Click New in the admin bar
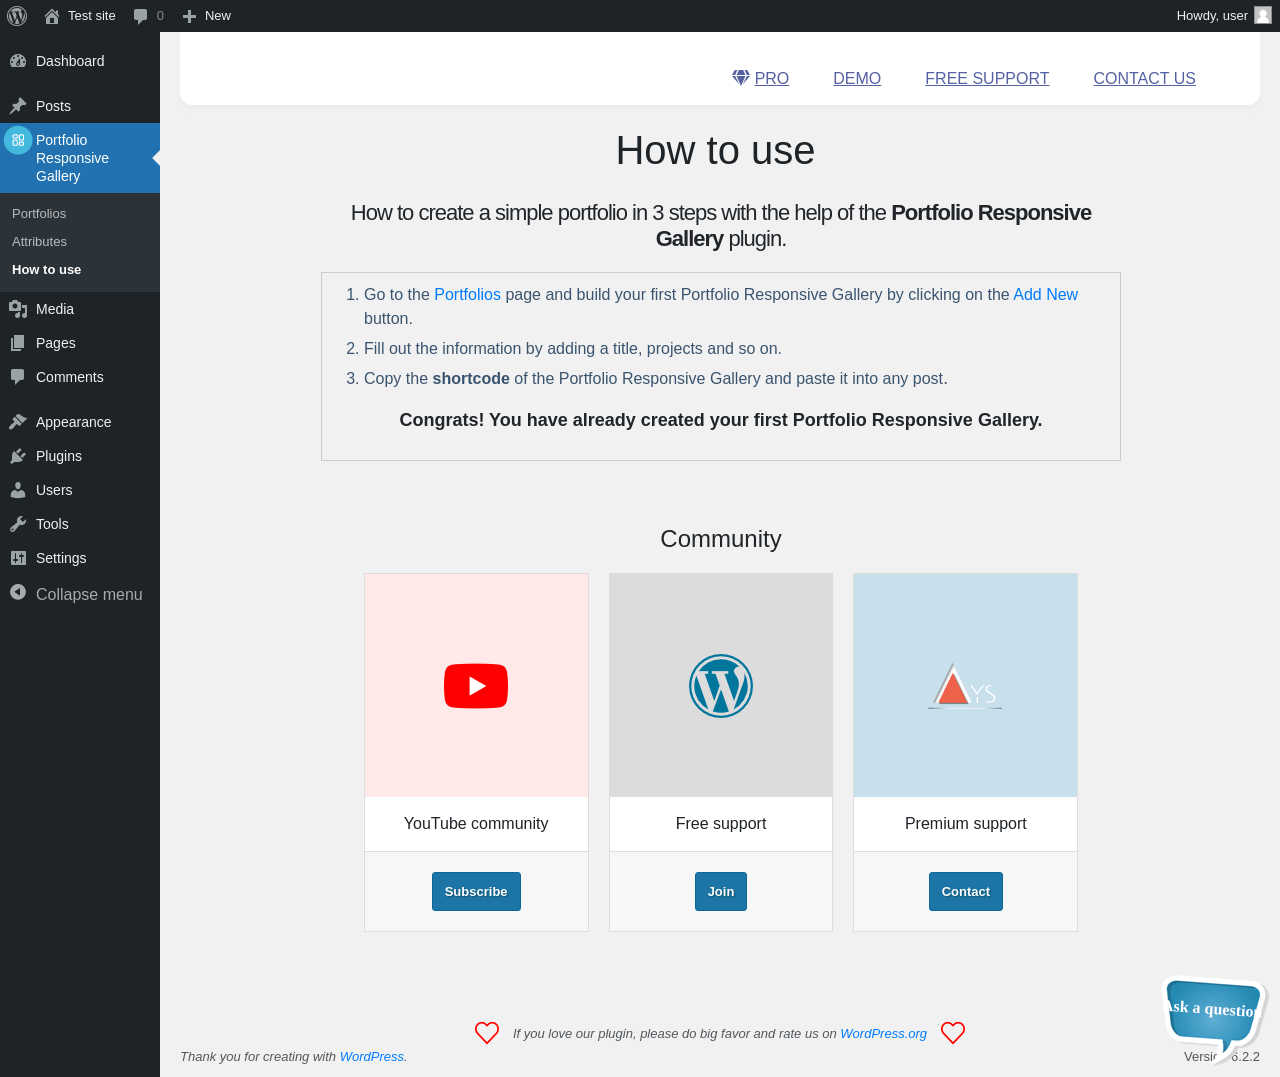This screenshot has width=1280, height=1077. [x=206, y=16]
